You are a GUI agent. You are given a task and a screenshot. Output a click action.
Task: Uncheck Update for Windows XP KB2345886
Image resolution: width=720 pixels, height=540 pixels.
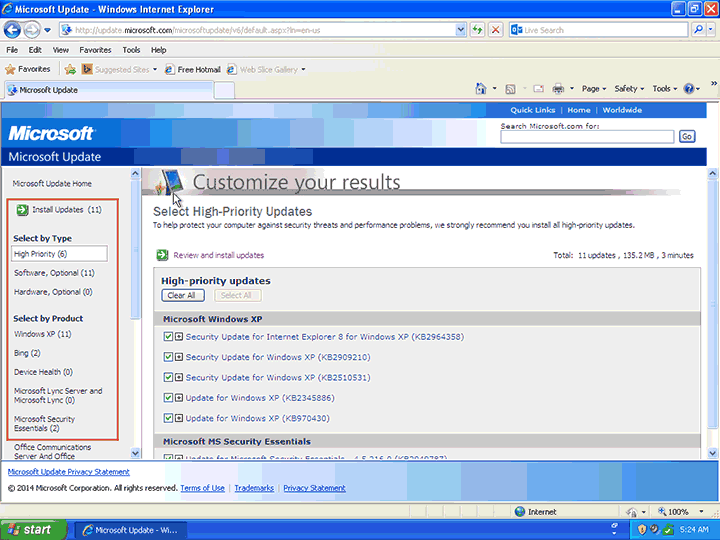coord(168,398)
